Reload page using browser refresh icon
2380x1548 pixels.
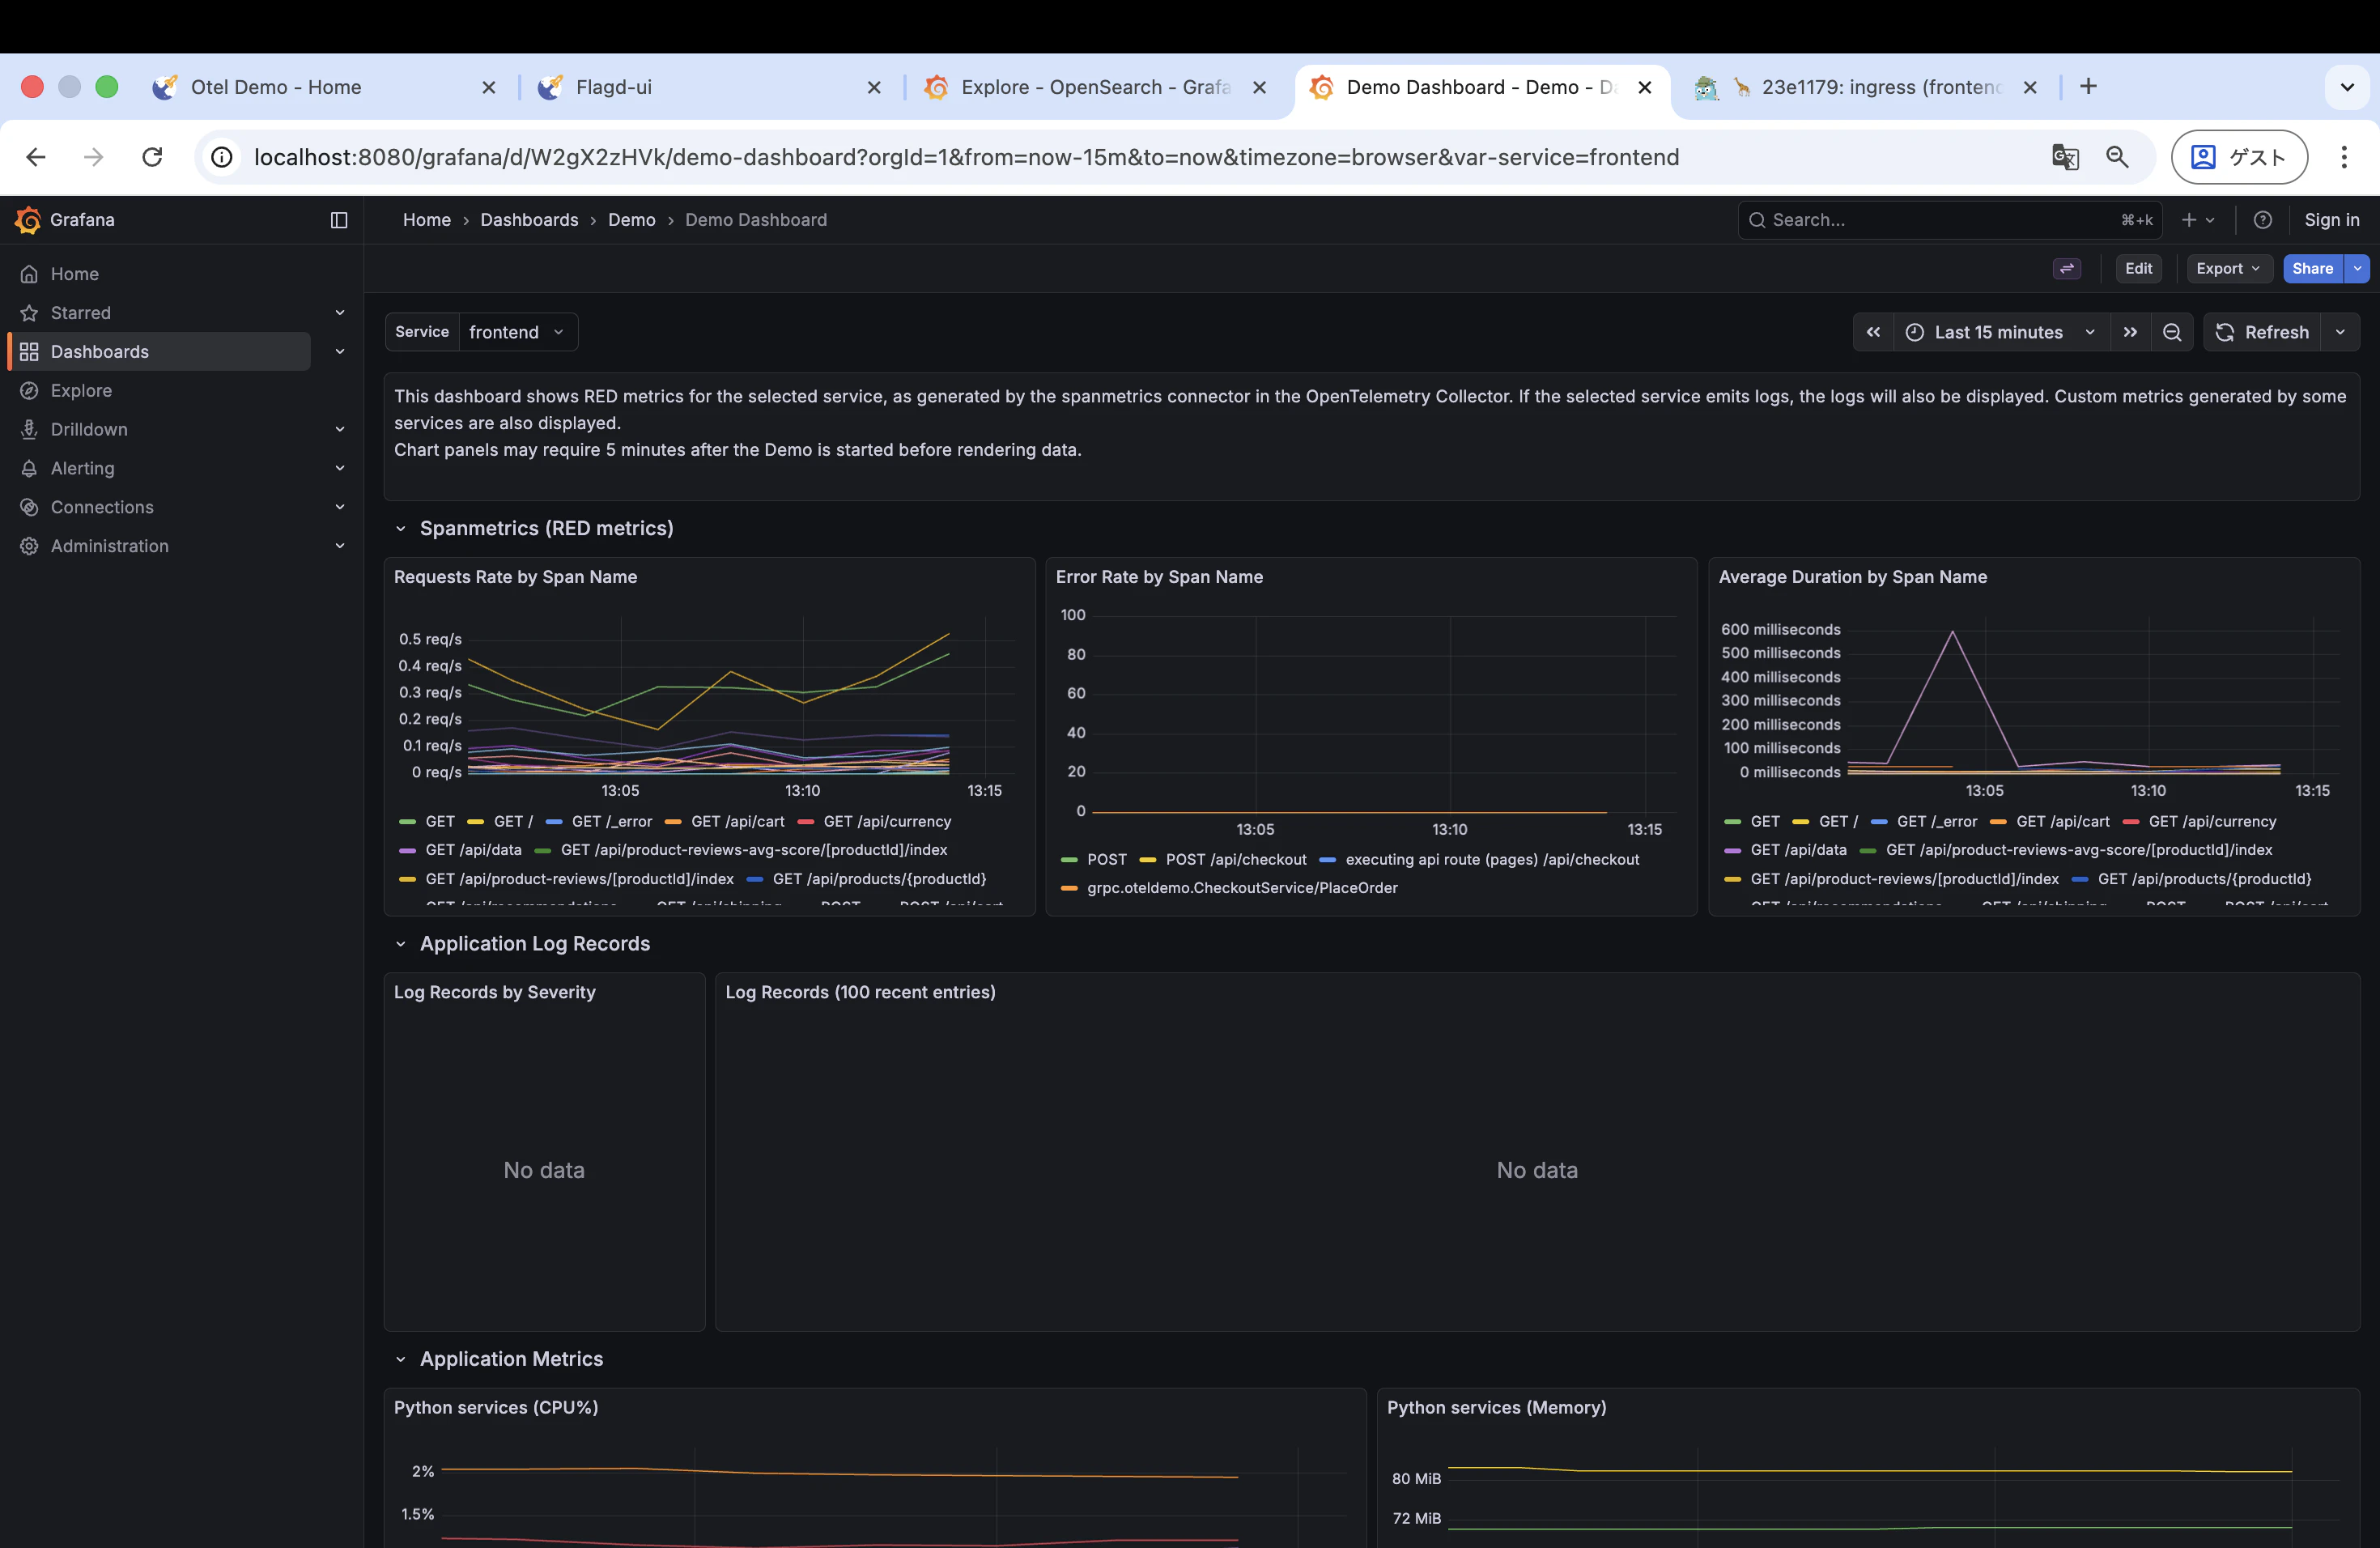152,157
